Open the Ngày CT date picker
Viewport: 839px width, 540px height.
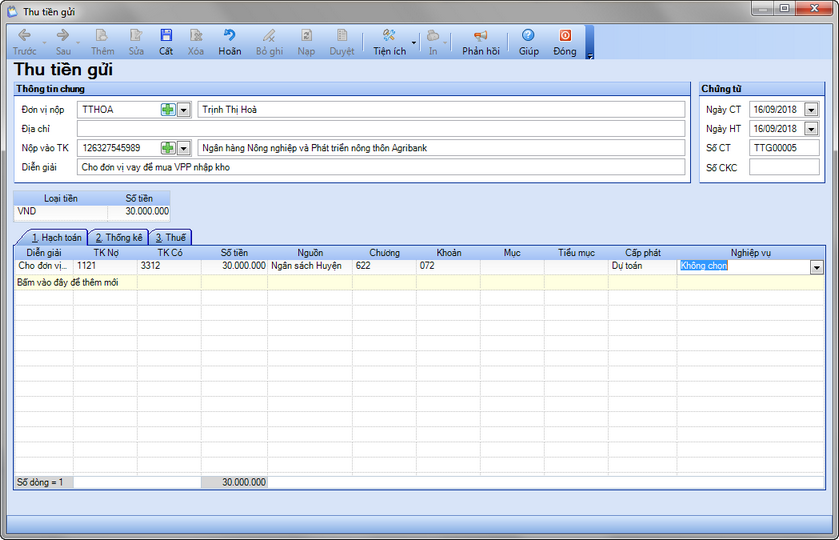pos(810,109)
